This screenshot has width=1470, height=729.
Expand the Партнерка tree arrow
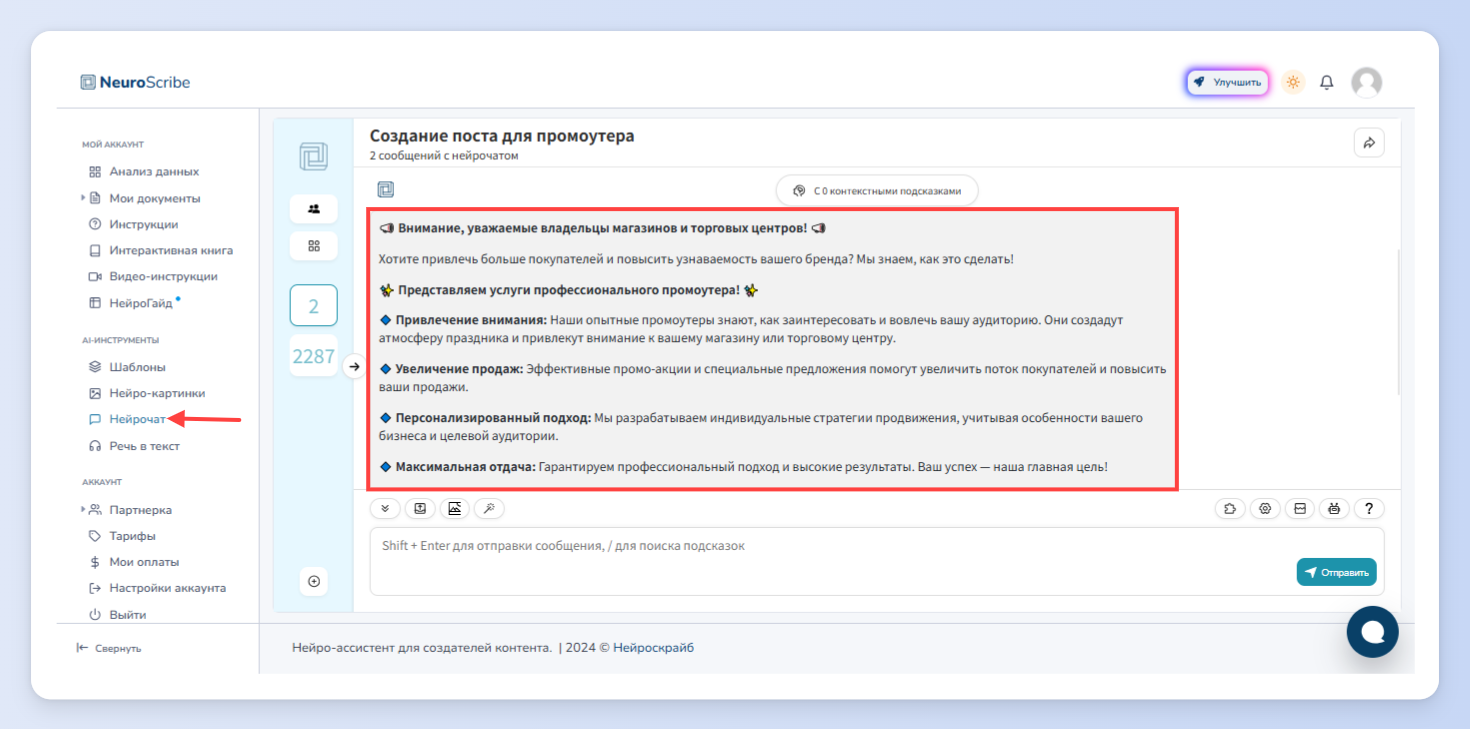(x=83, y=509)
